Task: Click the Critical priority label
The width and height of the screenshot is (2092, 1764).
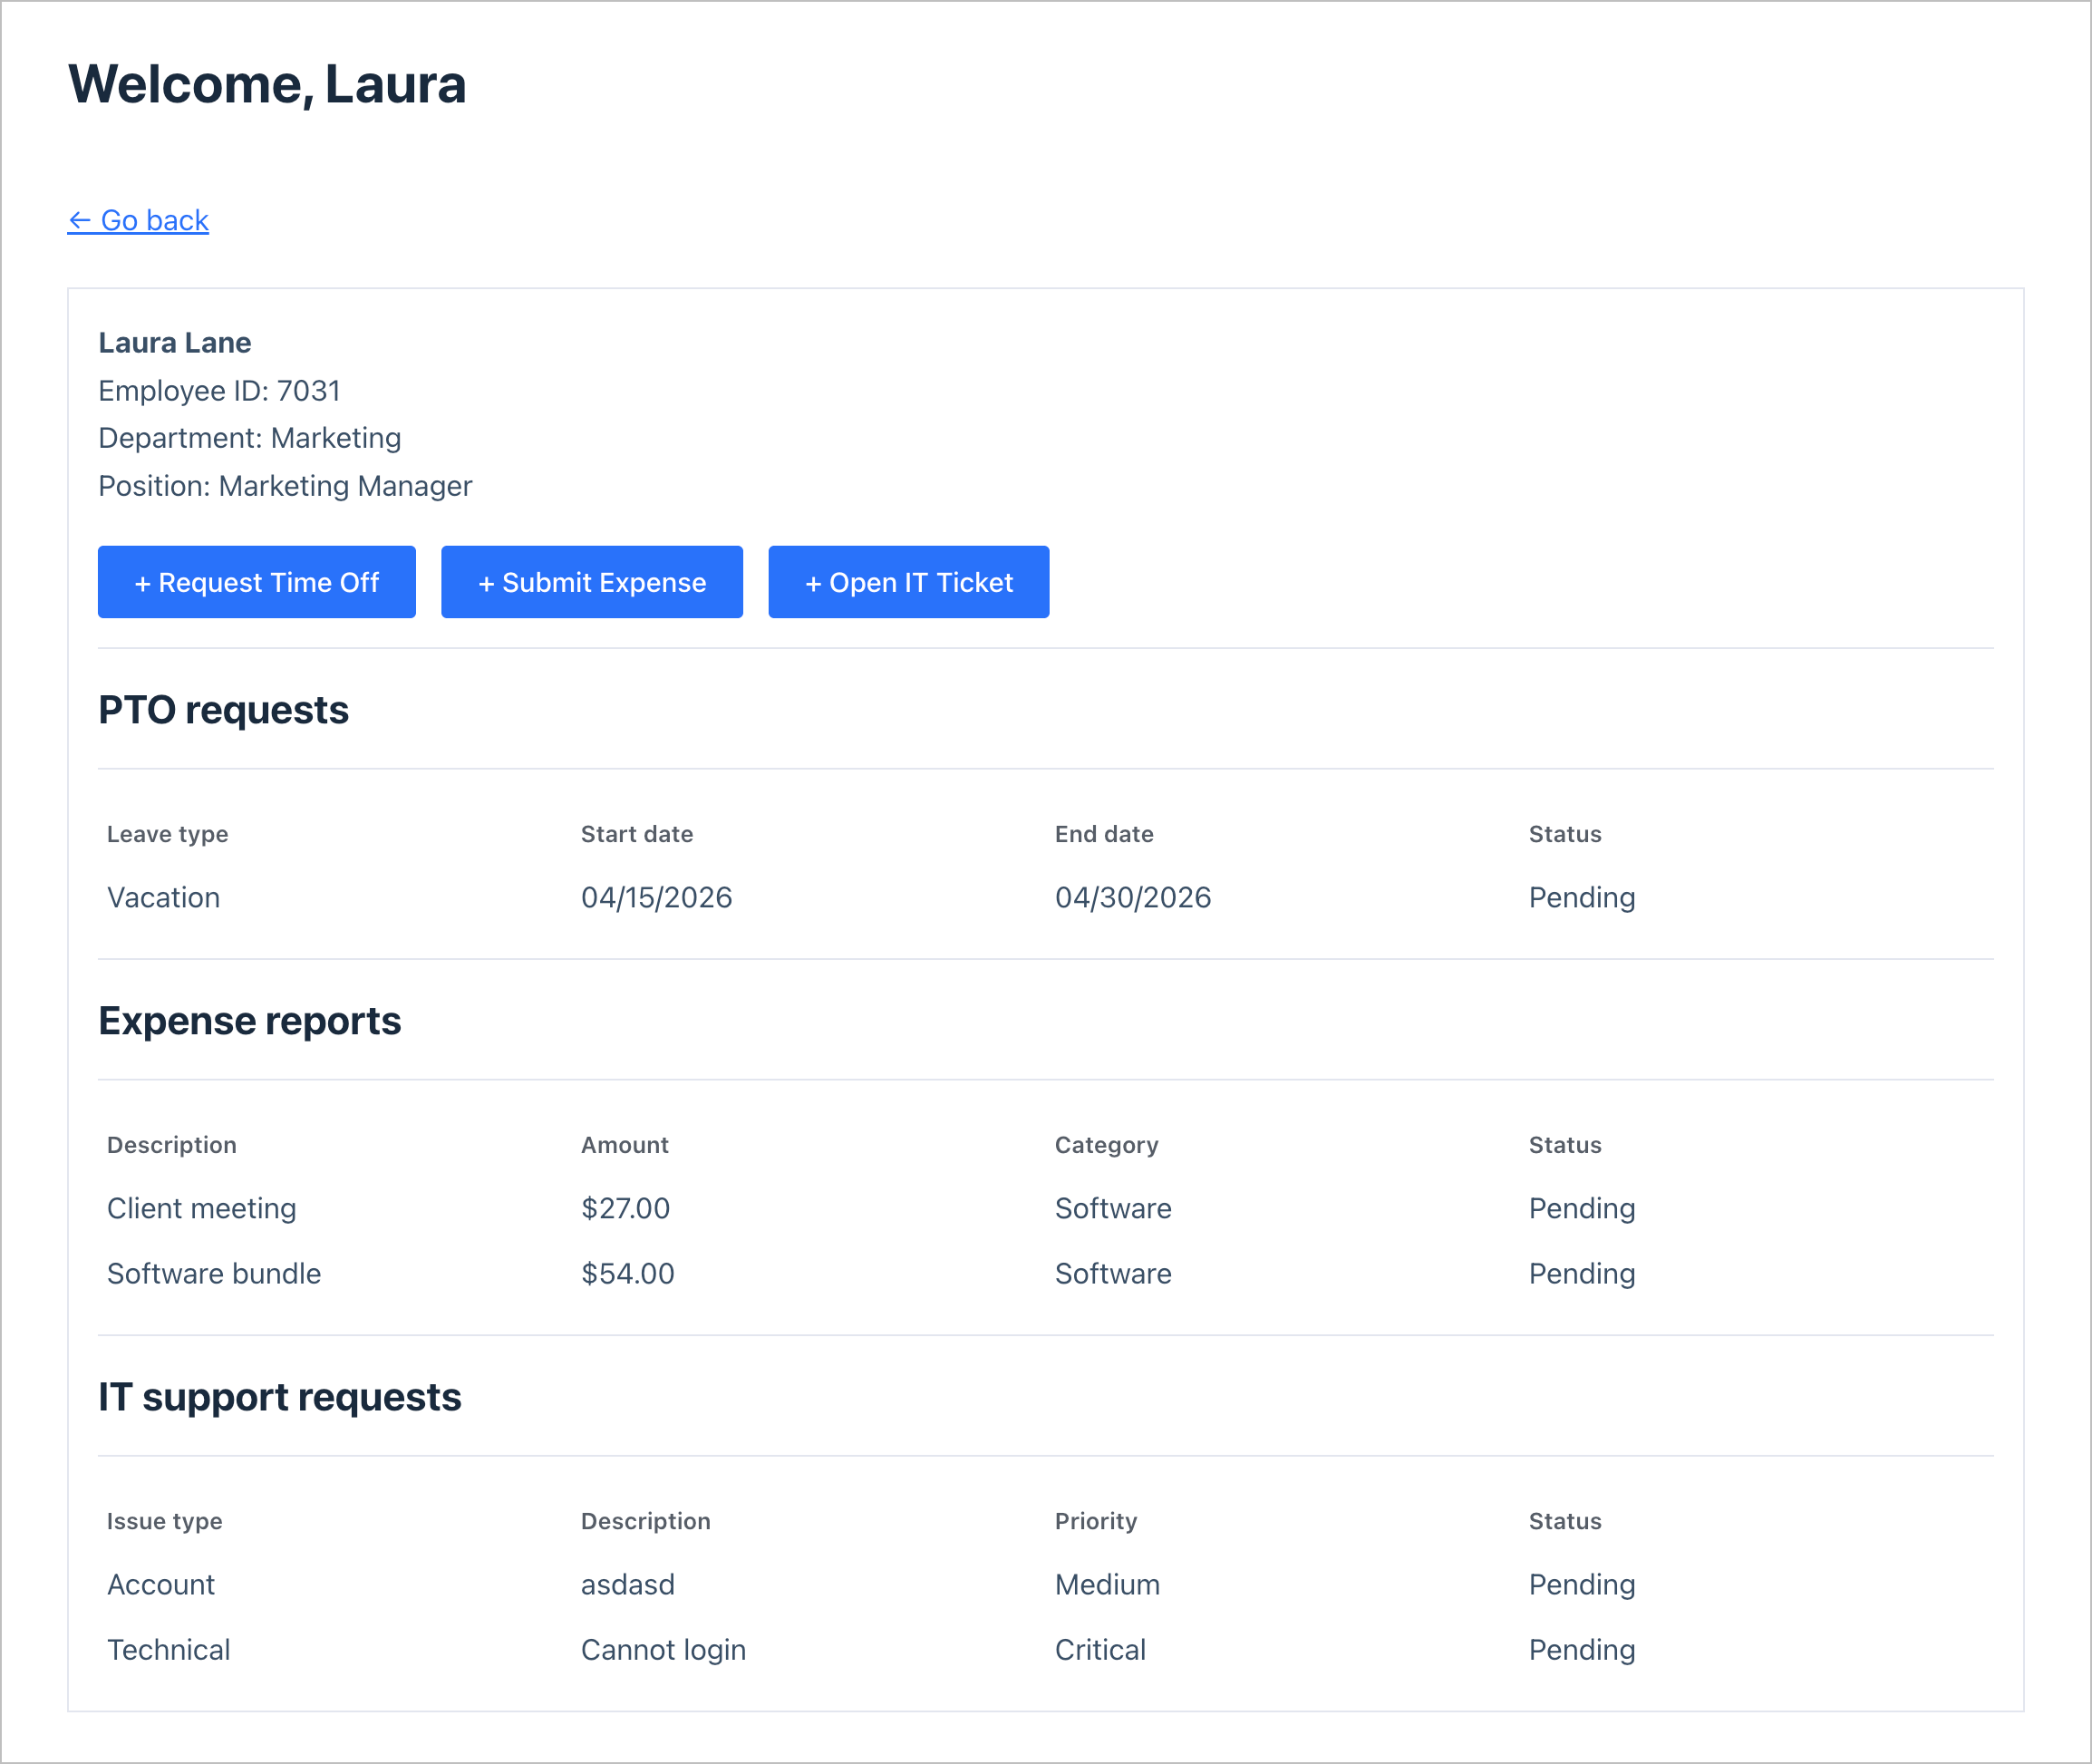Action: click(x=1100, y=1649)
